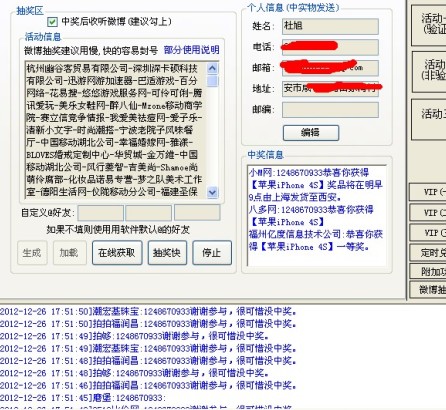Start the 抽奖快 button
This screenshot has width=446, height=410.
coord(167,253)
